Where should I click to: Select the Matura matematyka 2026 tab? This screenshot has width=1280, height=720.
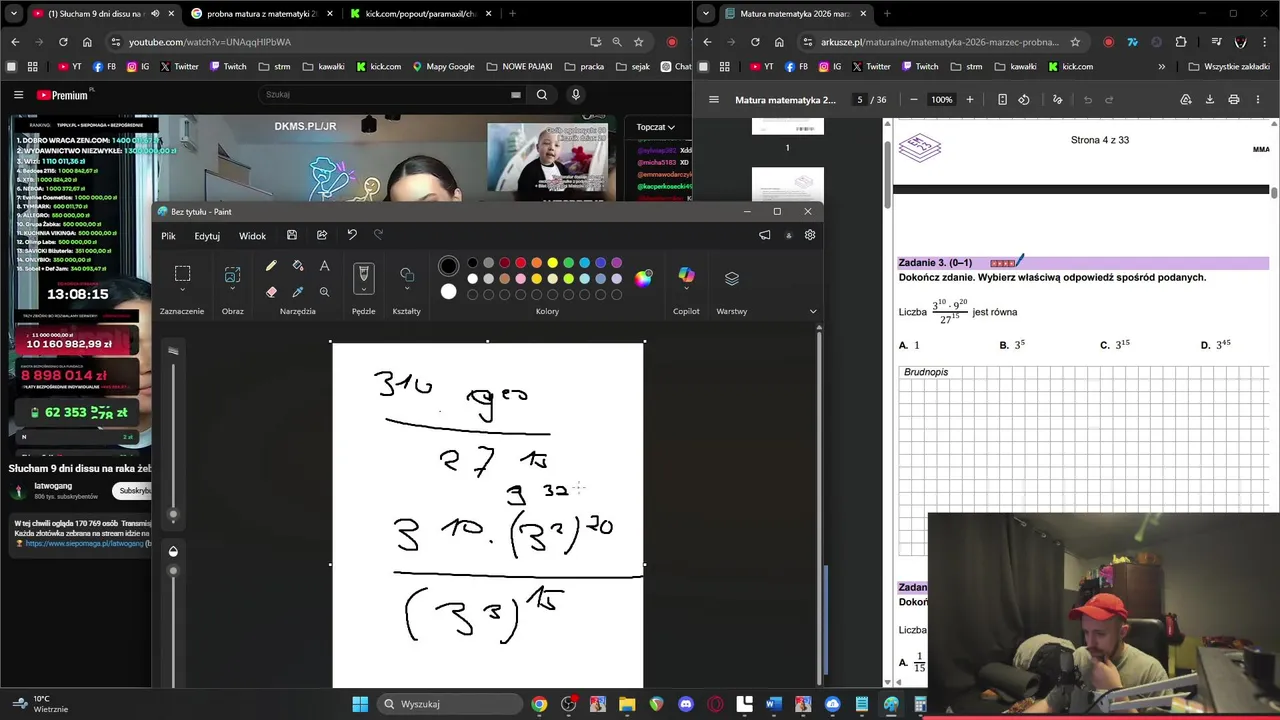click(x=795, y=14)
